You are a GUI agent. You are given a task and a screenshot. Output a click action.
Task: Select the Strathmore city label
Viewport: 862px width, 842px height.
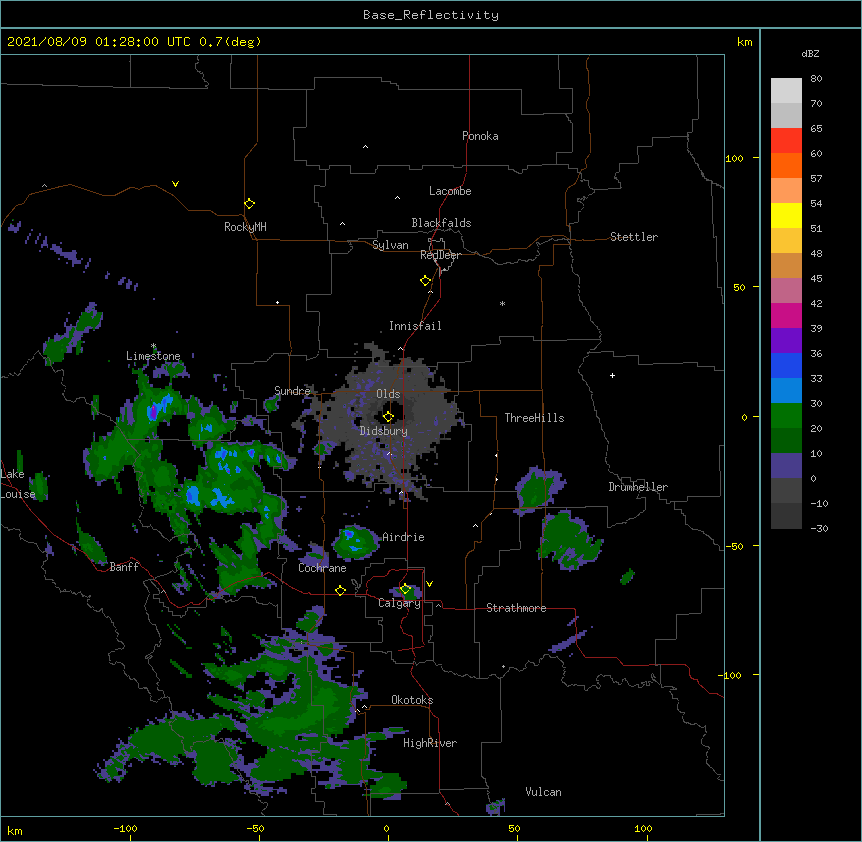(516, 608)
